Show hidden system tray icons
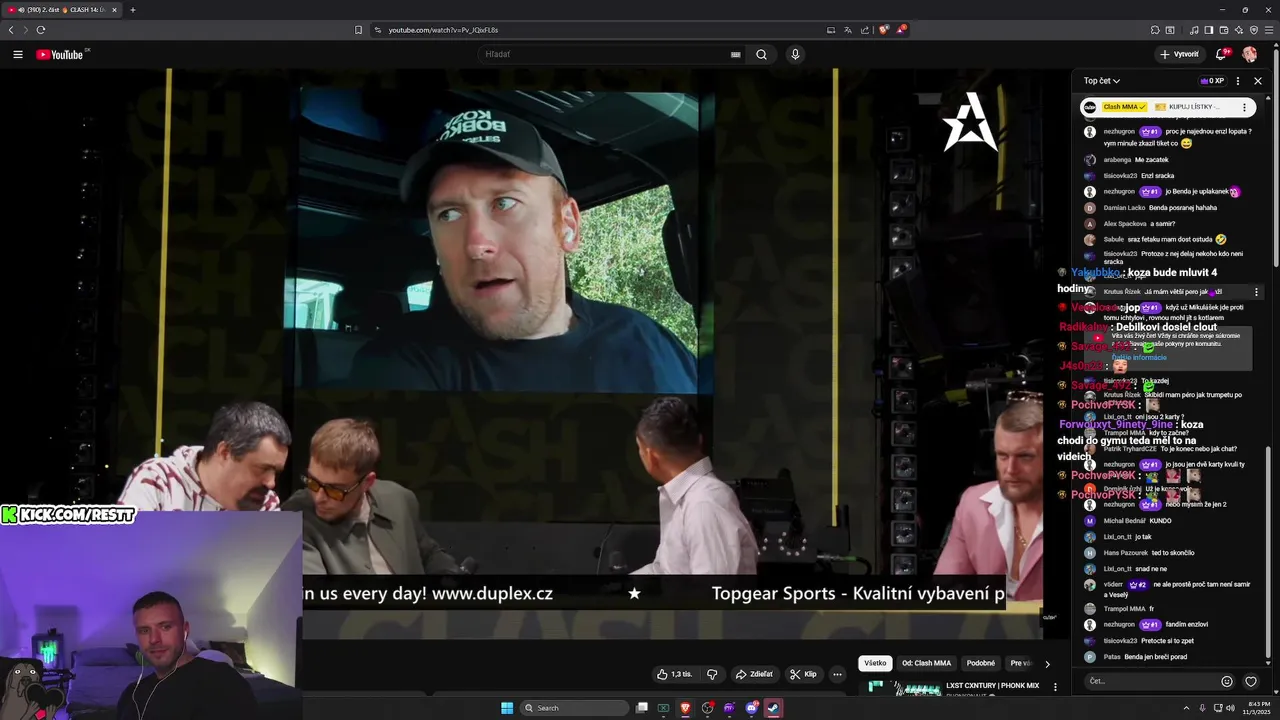The height and width of the screenshot is (720, 1280). (x=1186, y=708)
